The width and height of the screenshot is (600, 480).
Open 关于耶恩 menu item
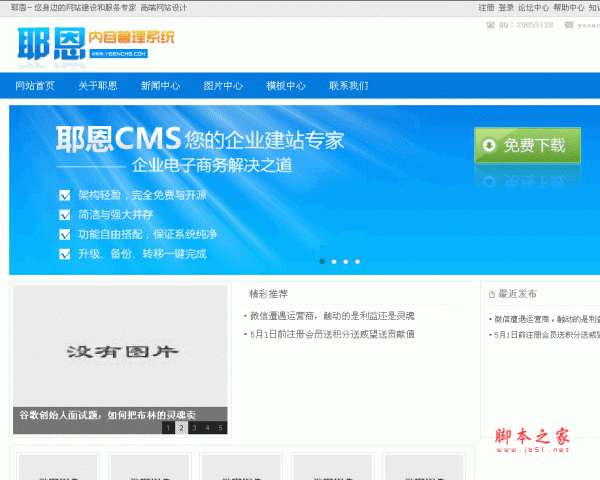tap(98, 86)
